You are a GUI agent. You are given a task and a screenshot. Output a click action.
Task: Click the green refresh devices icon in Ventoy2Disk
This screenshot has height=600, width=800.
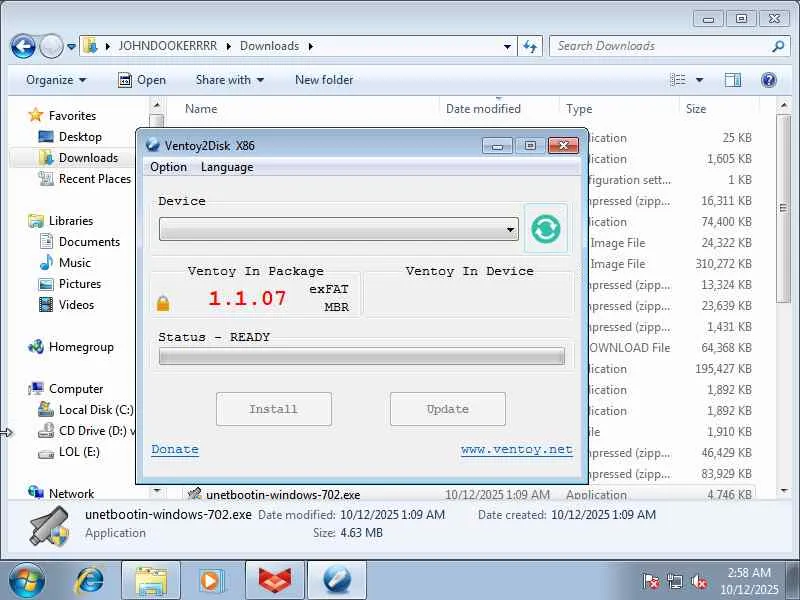pos(545,229)
